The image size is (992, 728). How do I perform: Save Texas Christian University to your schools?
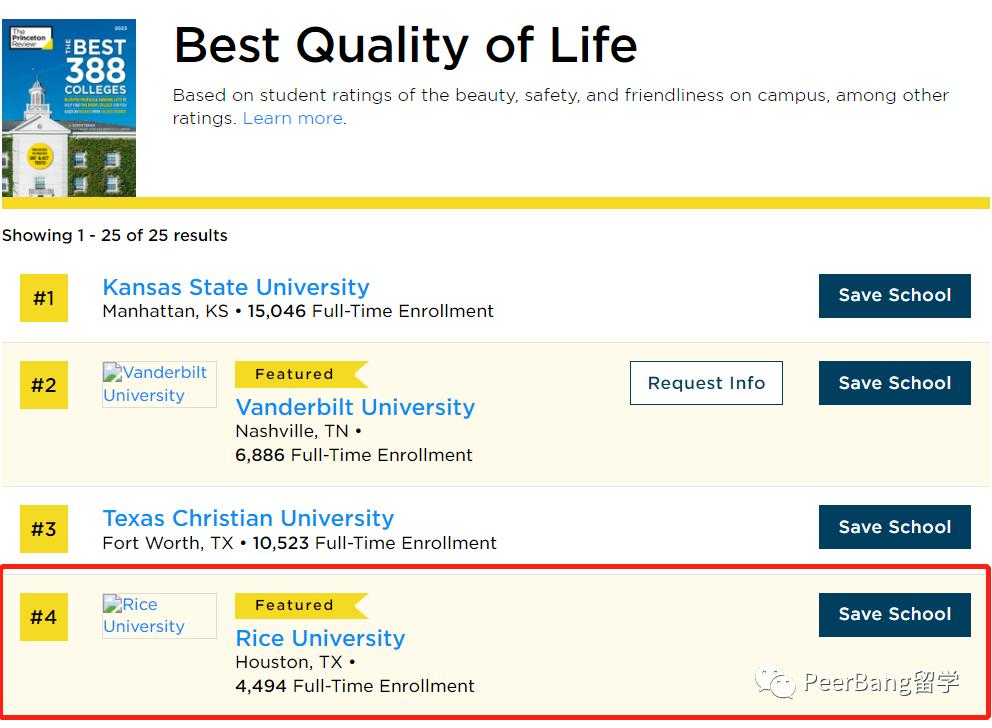click(x=894, y=527)
